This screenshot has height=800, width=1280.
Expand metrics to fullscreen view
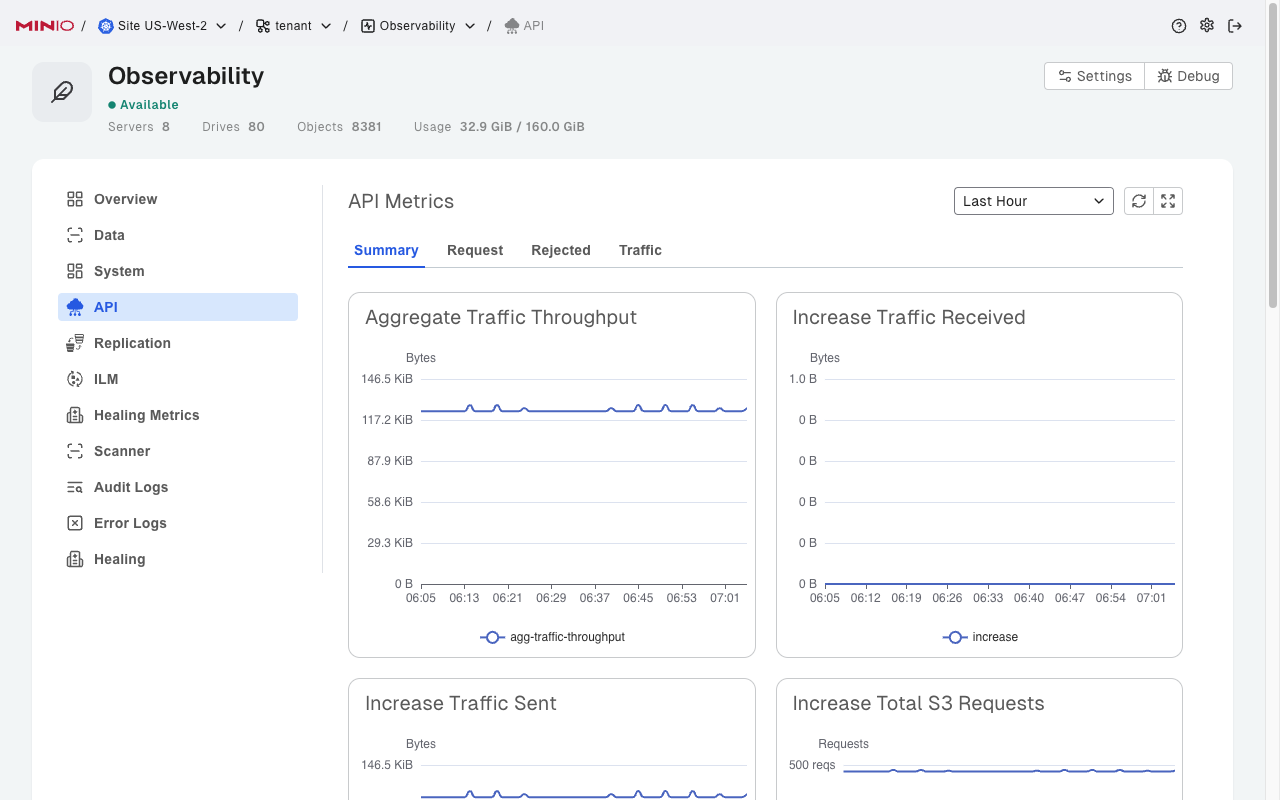pyautogui.click(x=1168, y=201)
